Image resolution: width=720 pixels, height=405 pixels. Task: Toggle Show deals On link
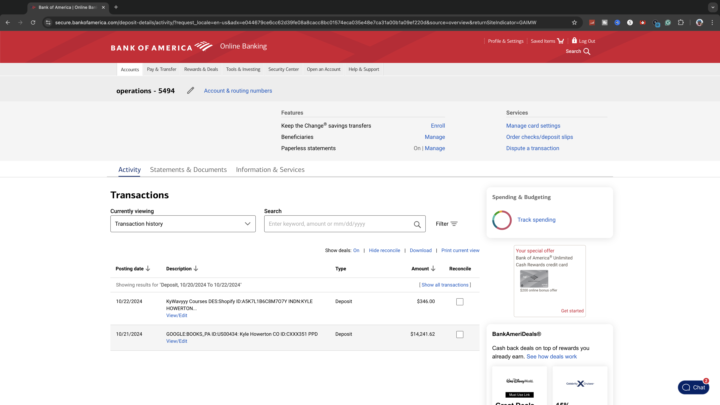[x=356, y=250]
